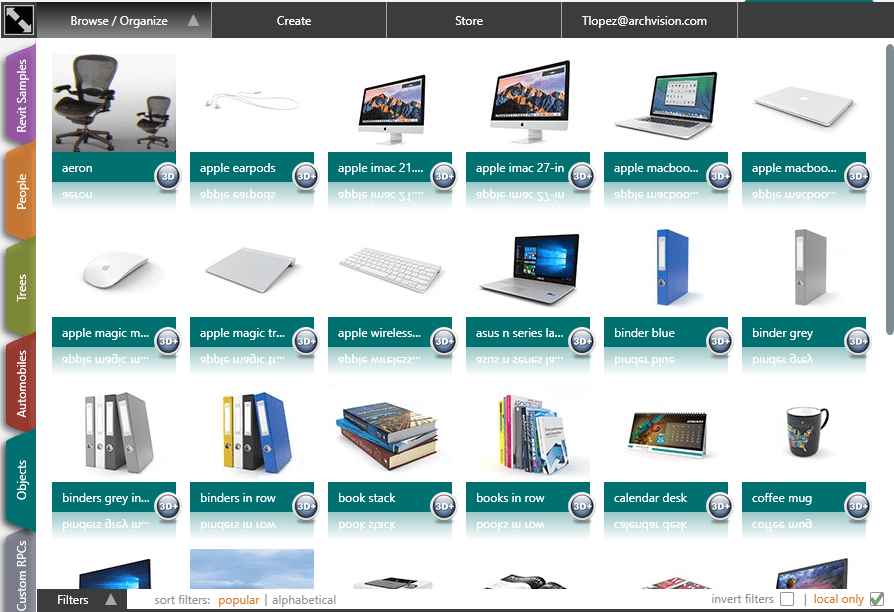Select the closed apple macbook thumbnail
894x612 pixels.
804,103
